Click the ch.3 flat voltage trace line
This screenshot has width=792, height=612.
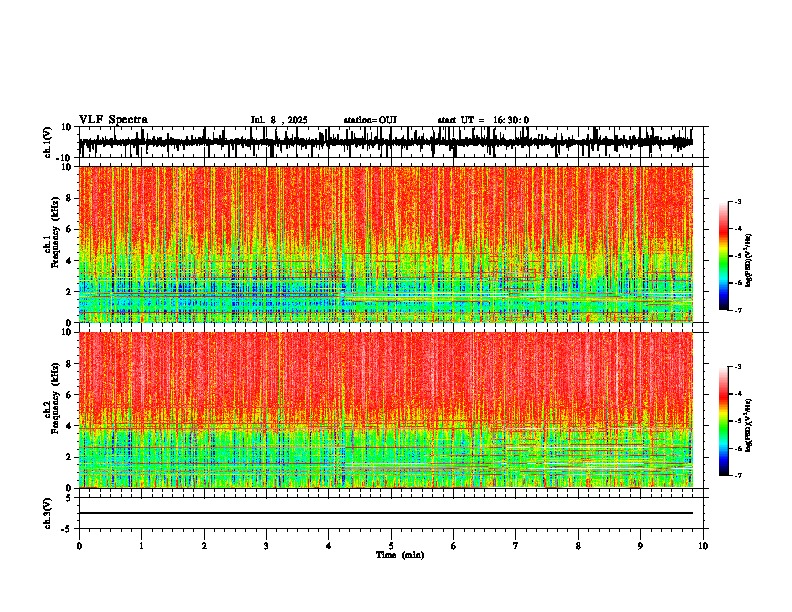click(x=386, y=513)
